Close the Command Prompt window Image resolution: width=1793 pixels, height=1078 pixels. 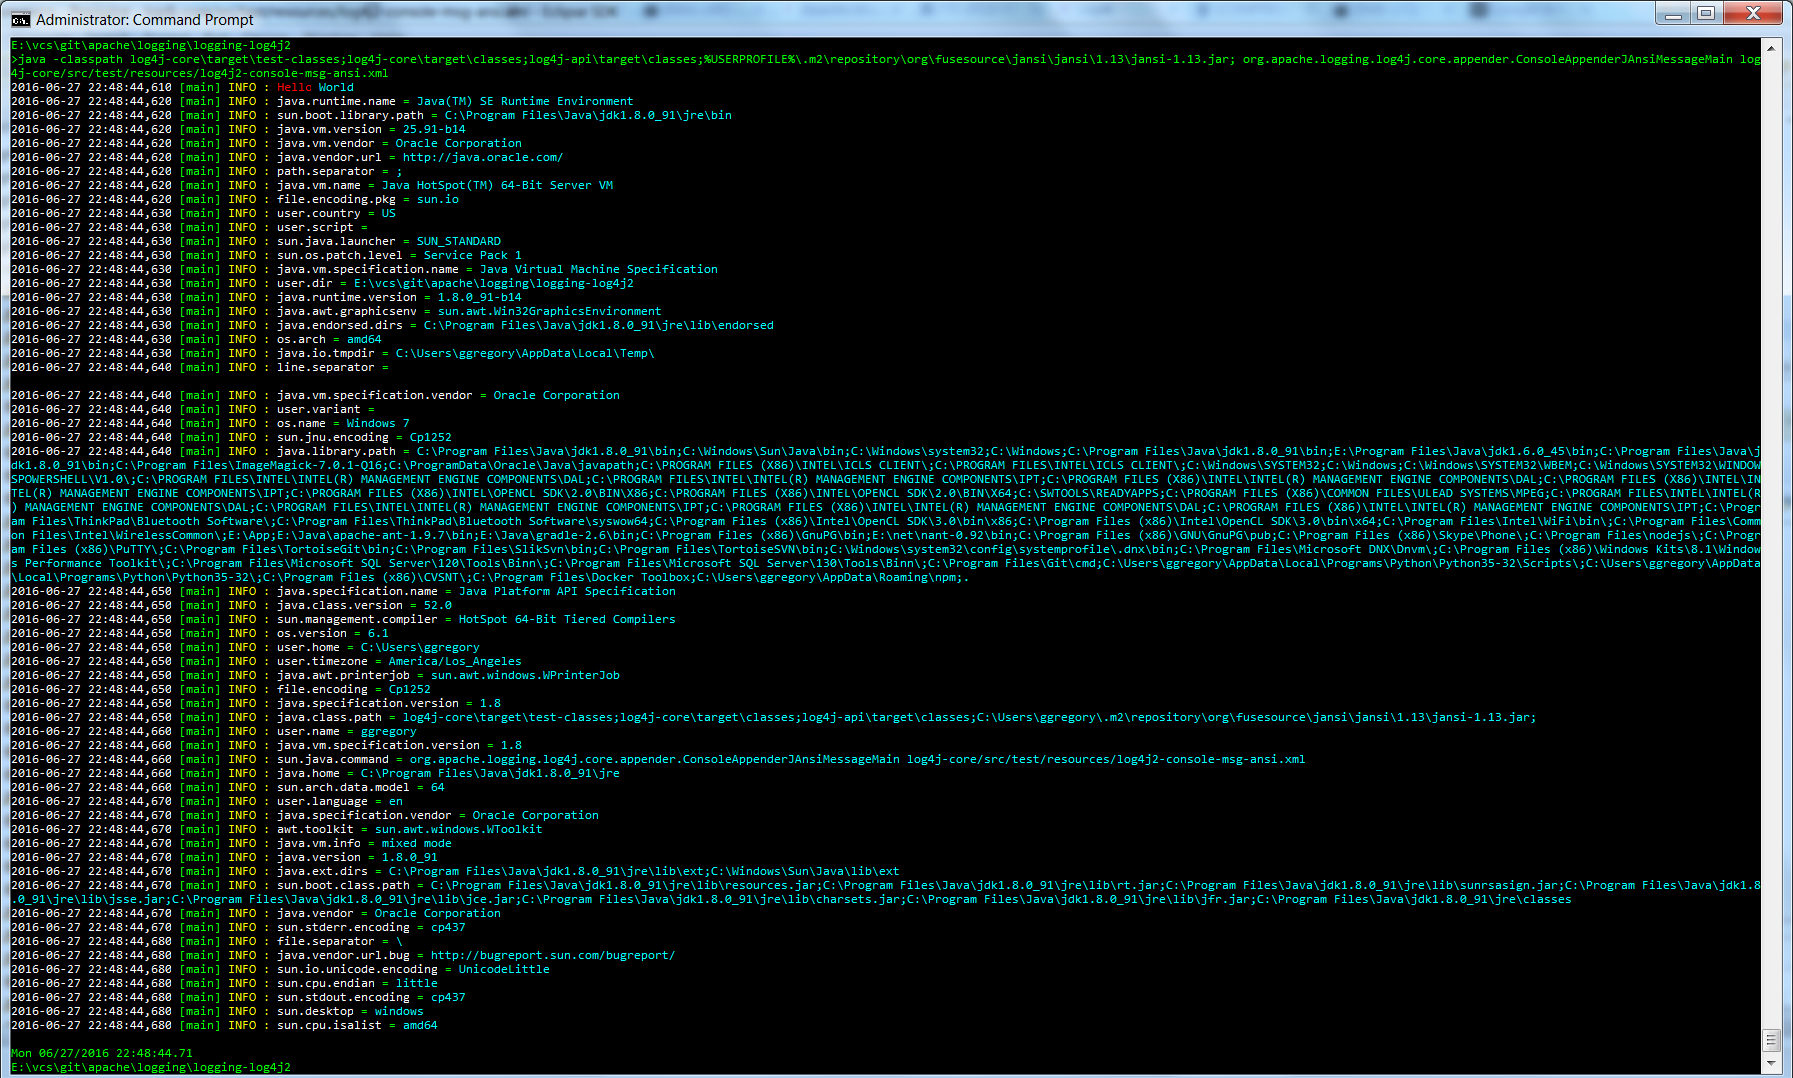[1753, 13]
